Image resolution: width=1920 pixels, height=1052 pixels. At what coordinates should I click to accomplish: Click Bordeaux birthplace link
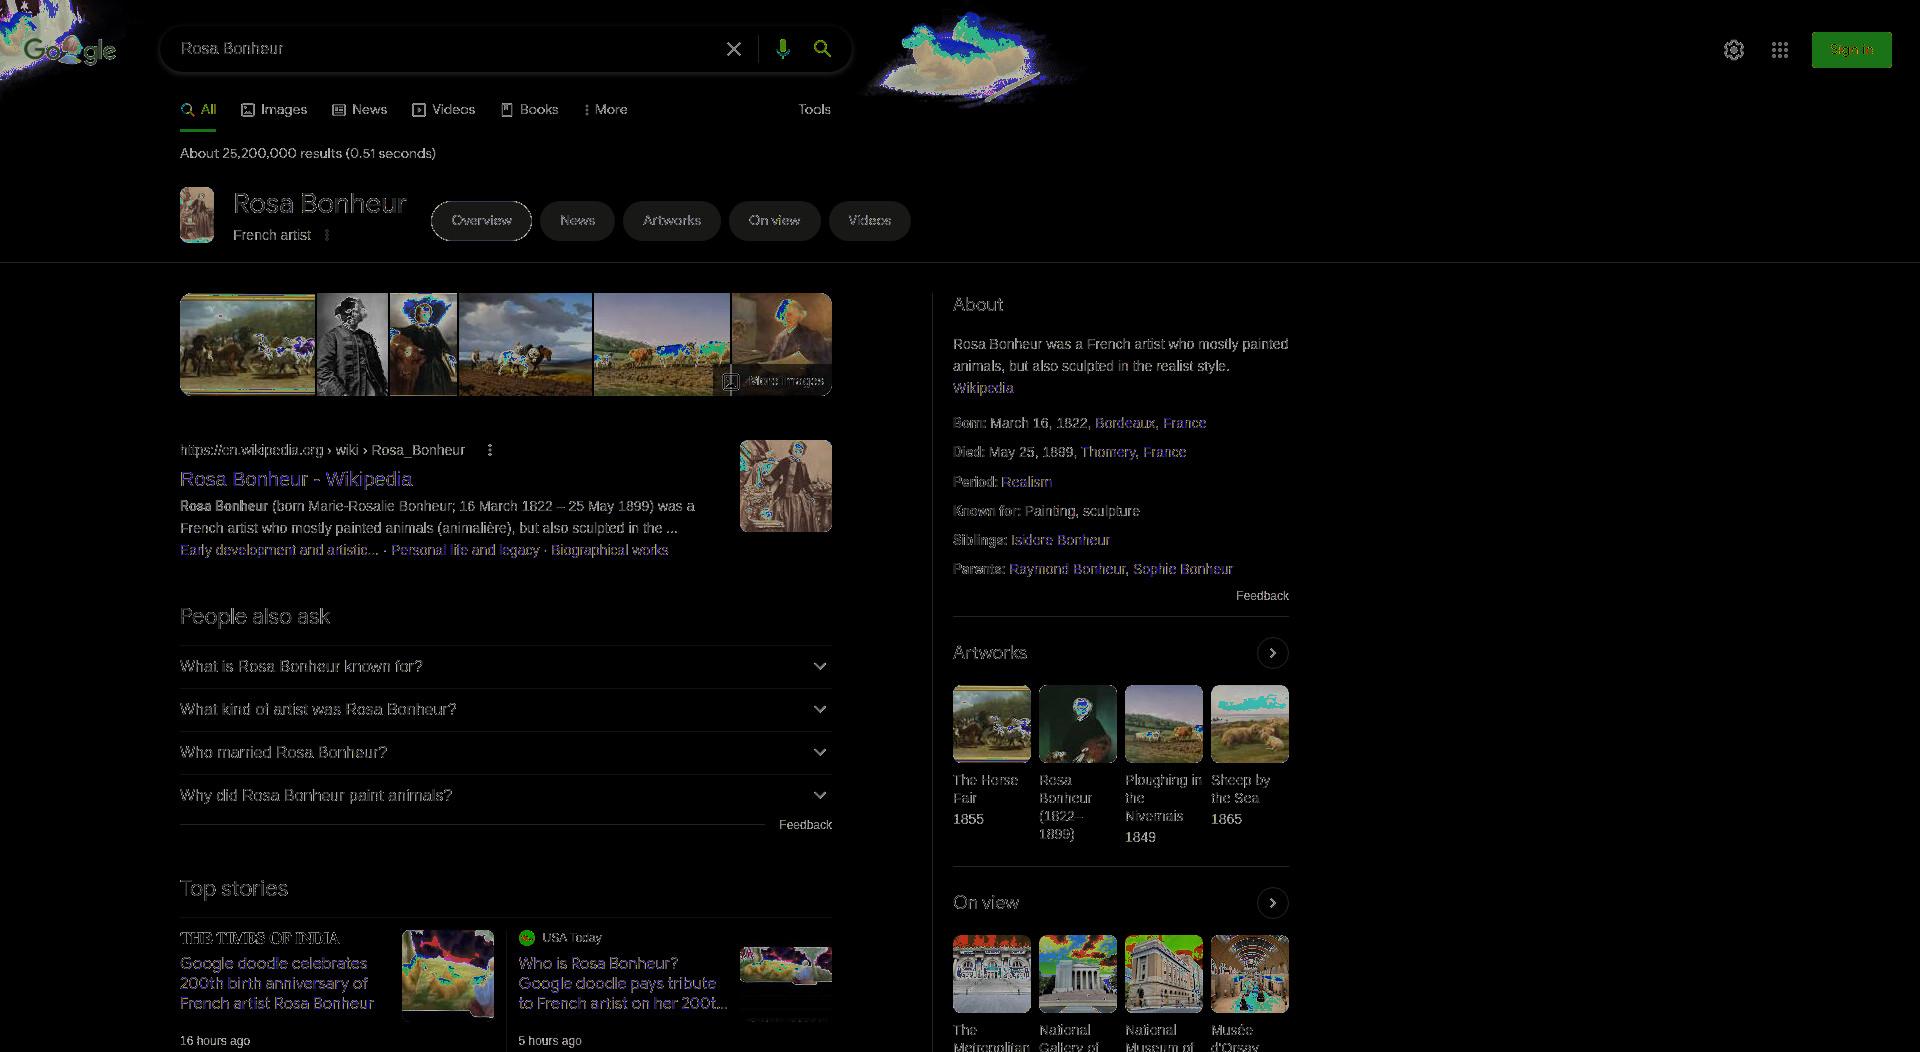[x=1125, y=423]
